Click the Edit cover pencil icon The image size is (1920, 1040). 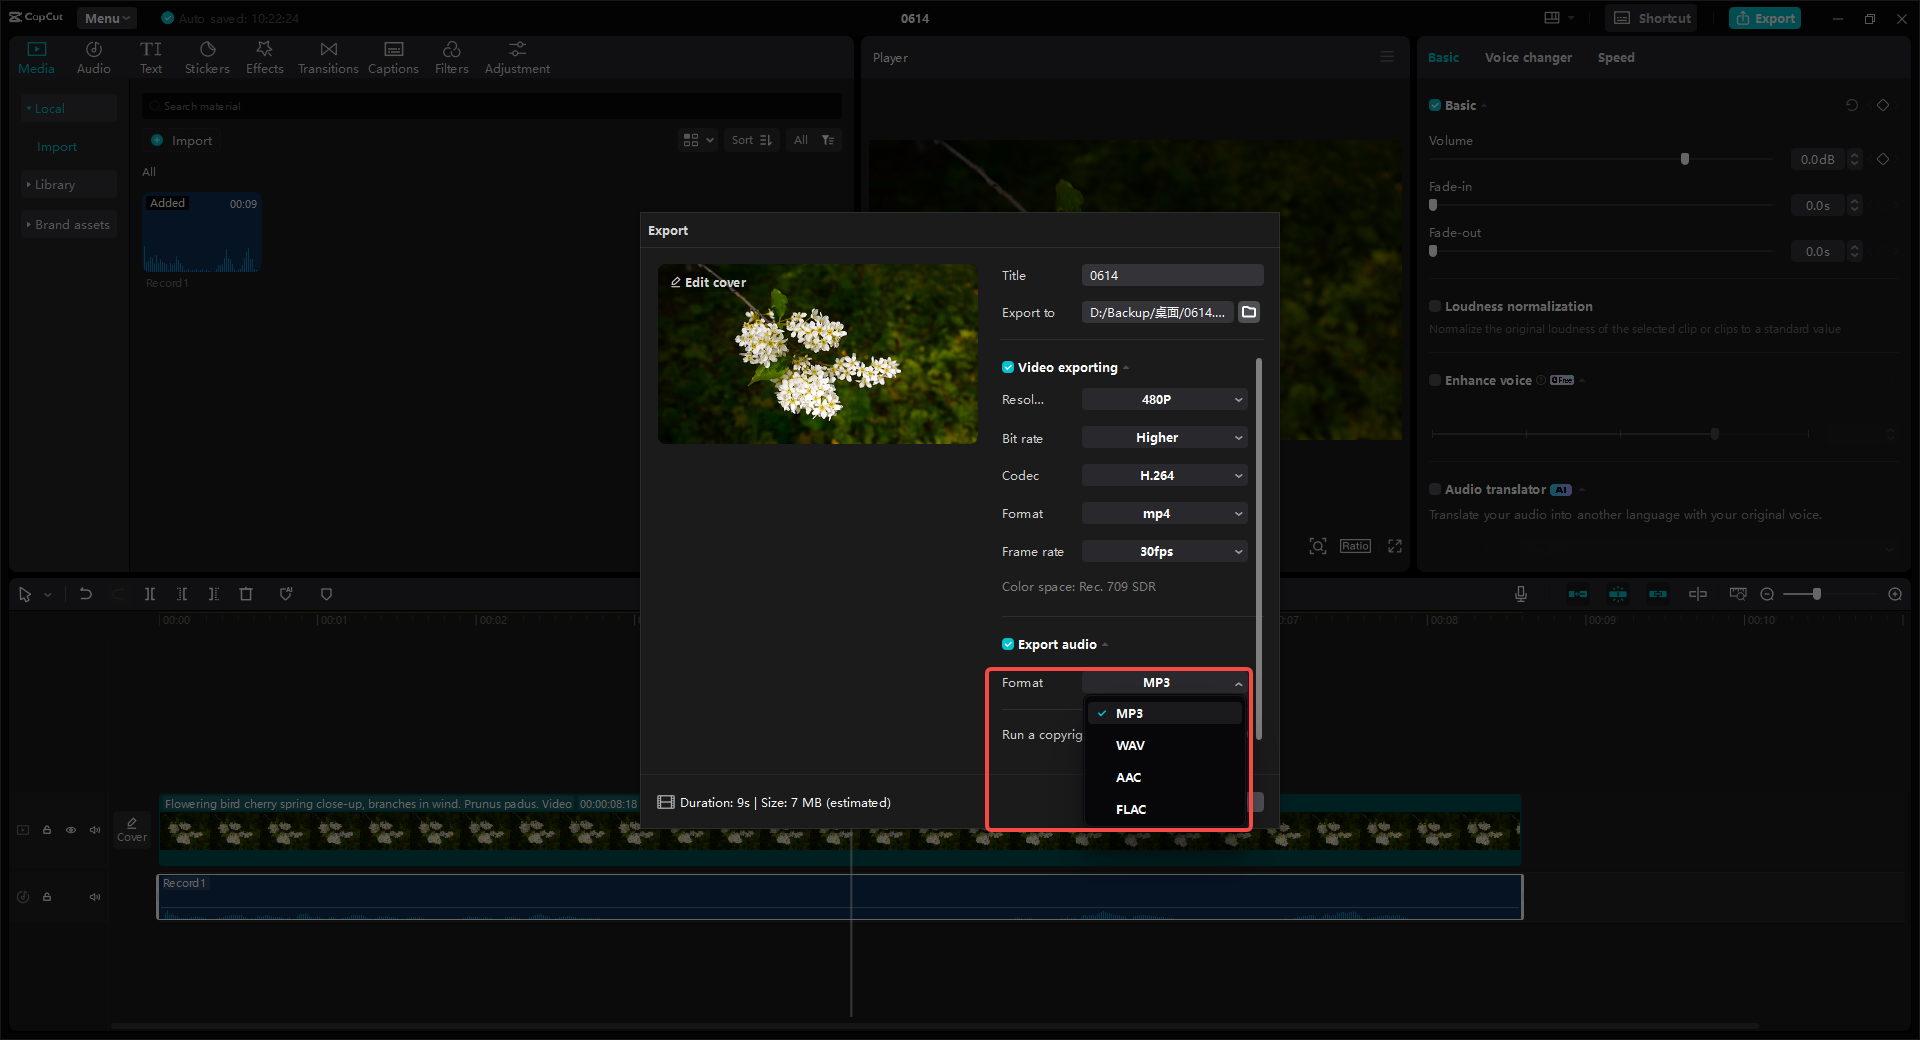point(676,283)
